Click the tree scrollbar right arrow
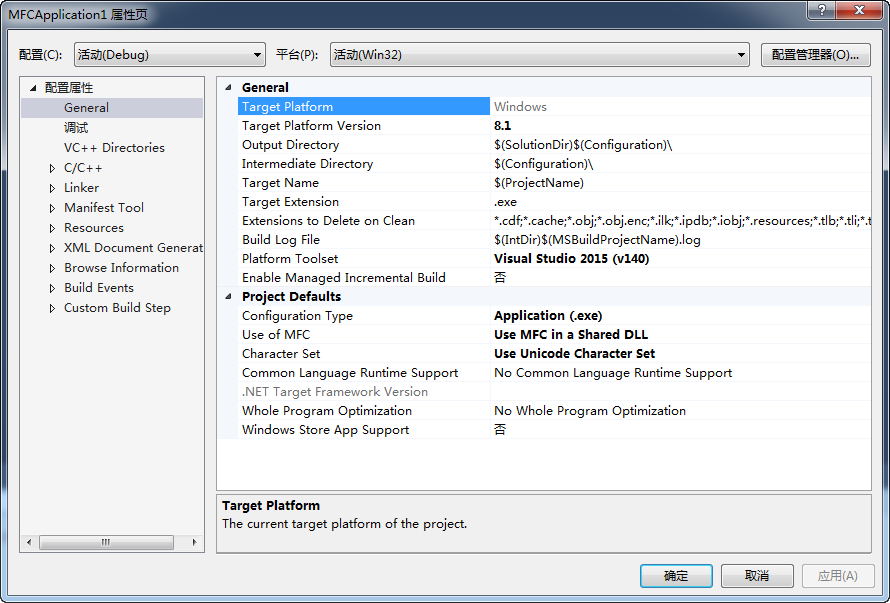This screenshot has height=603, width=890. [x=194, y=542]
